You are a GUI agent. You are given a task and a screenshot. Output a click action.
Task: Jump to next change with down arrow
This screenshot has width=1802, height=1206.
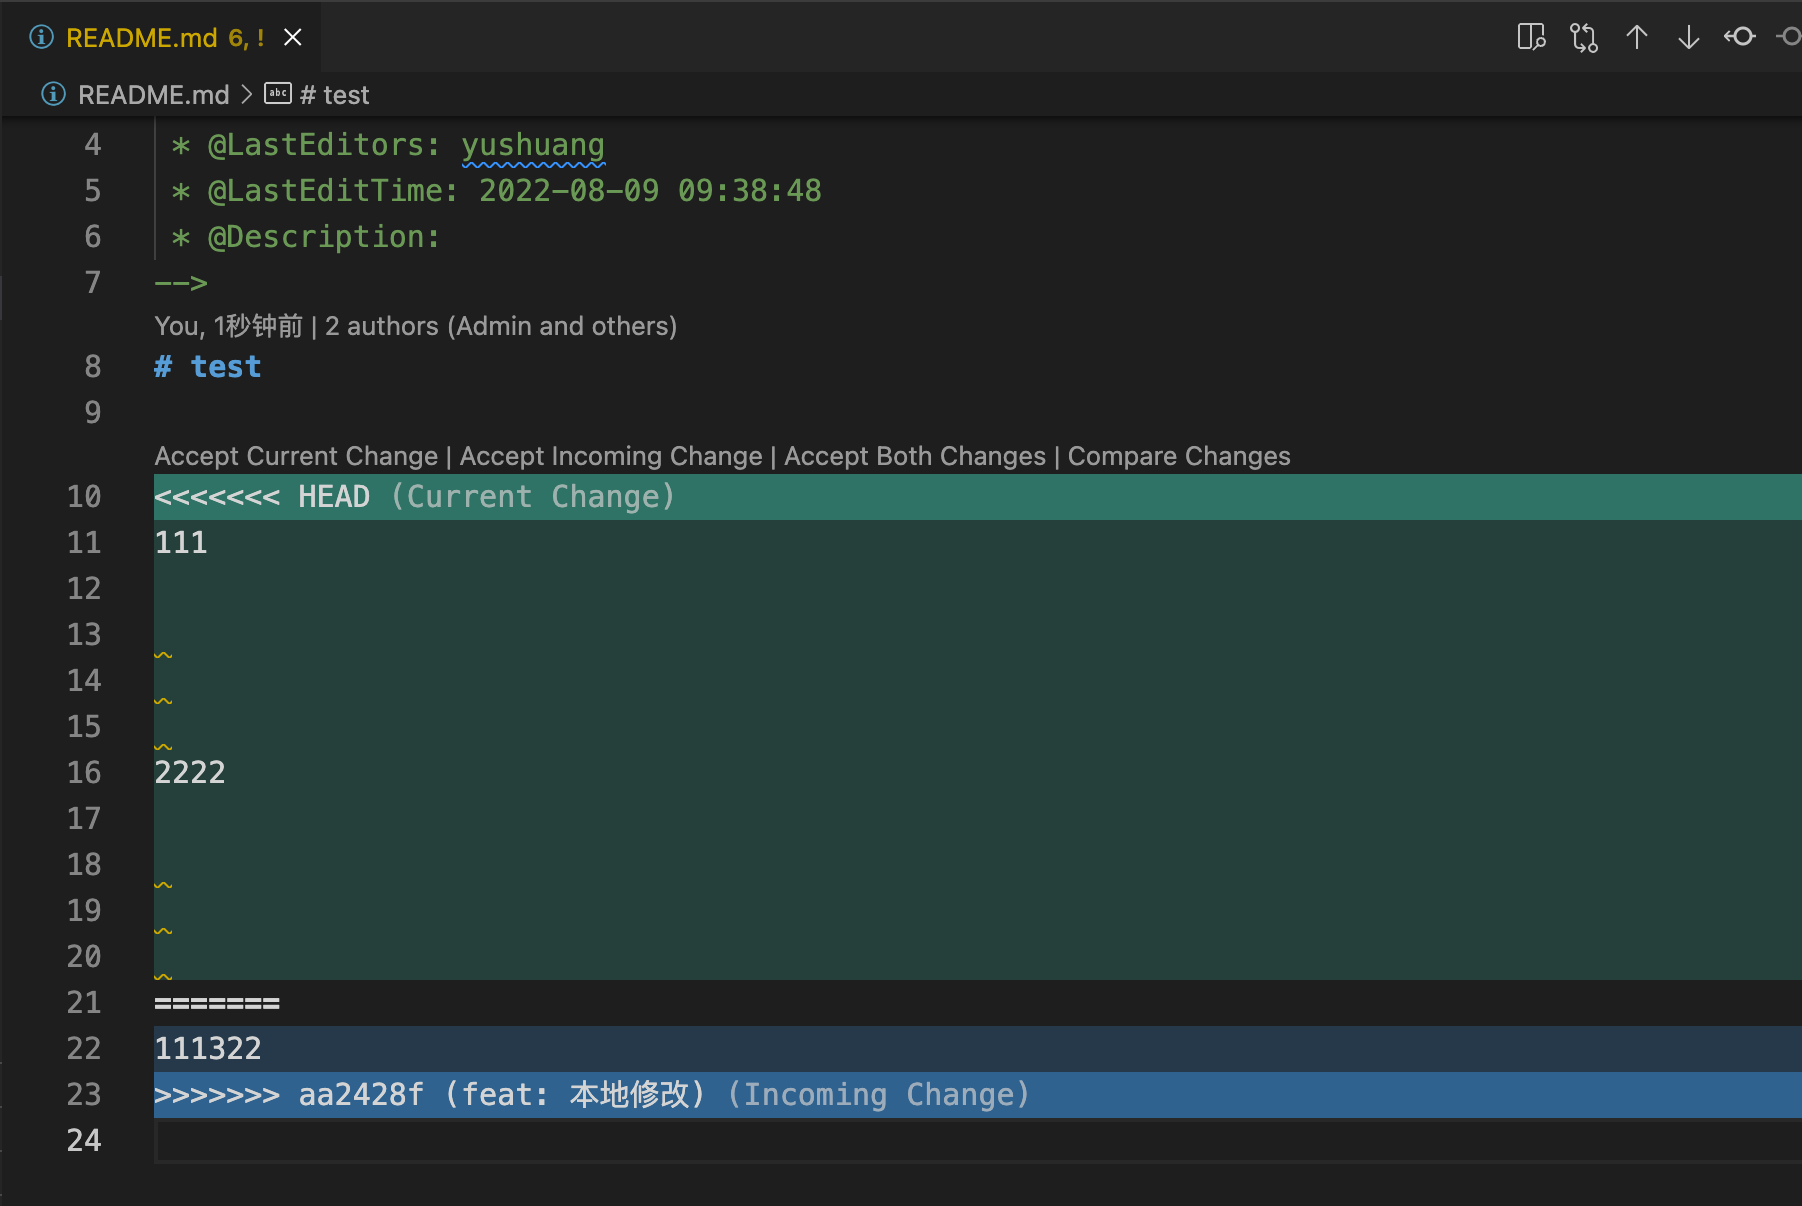click(1689, 37)
